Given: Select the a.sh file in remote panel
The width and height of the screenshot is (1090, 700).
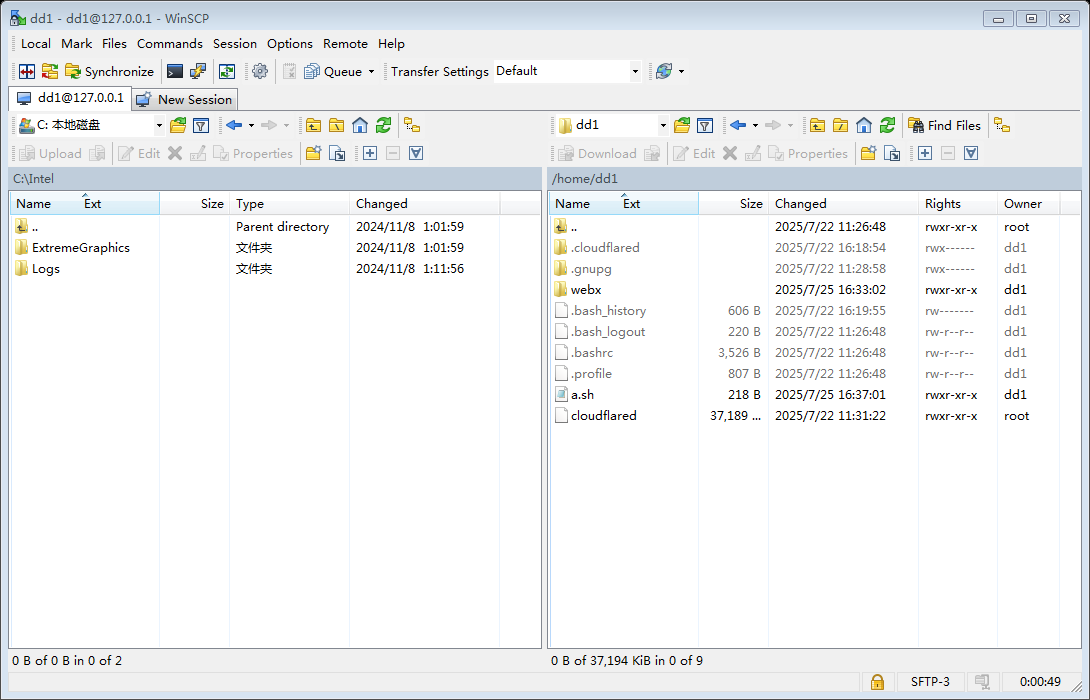Looking at the screenshot, I should pyautogui.click(x=582, y=394).
